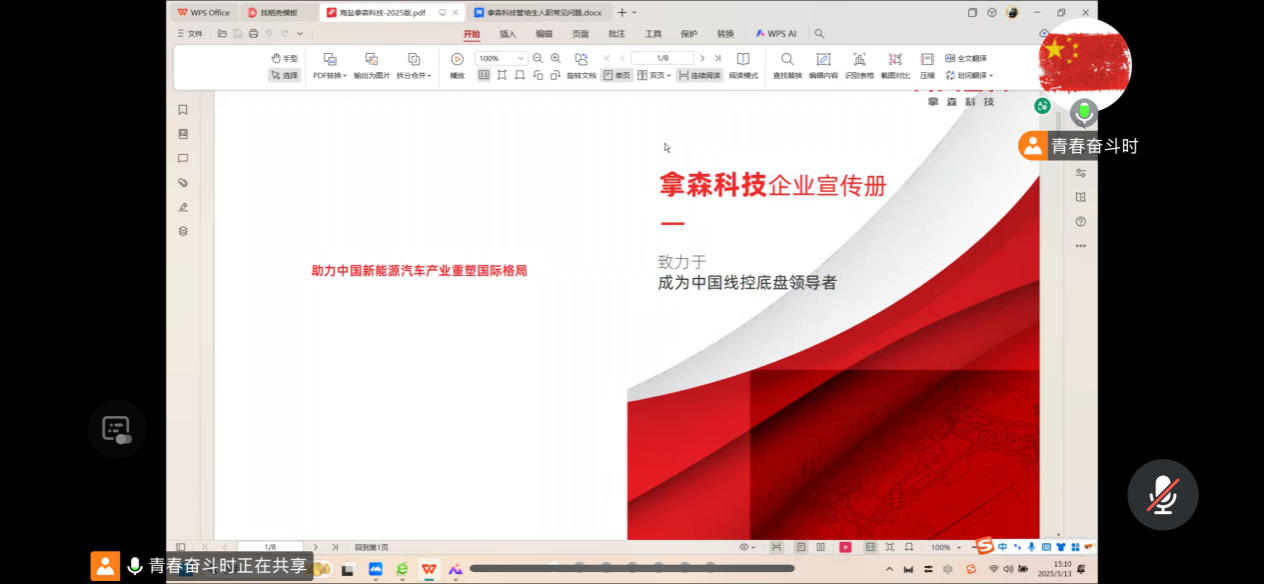
Task: Switch to the 开始 ribbon tab
Action: pyautogui.click(x=472, y=34)
